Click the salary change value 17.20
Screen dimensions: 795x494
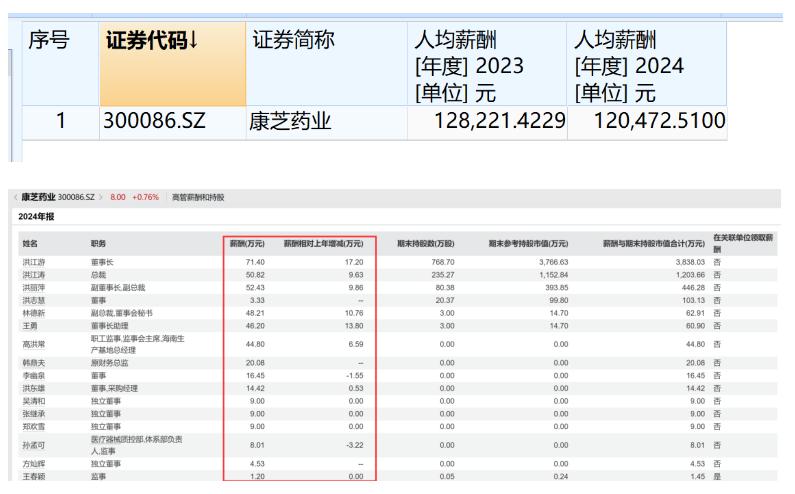coord(354,262)
